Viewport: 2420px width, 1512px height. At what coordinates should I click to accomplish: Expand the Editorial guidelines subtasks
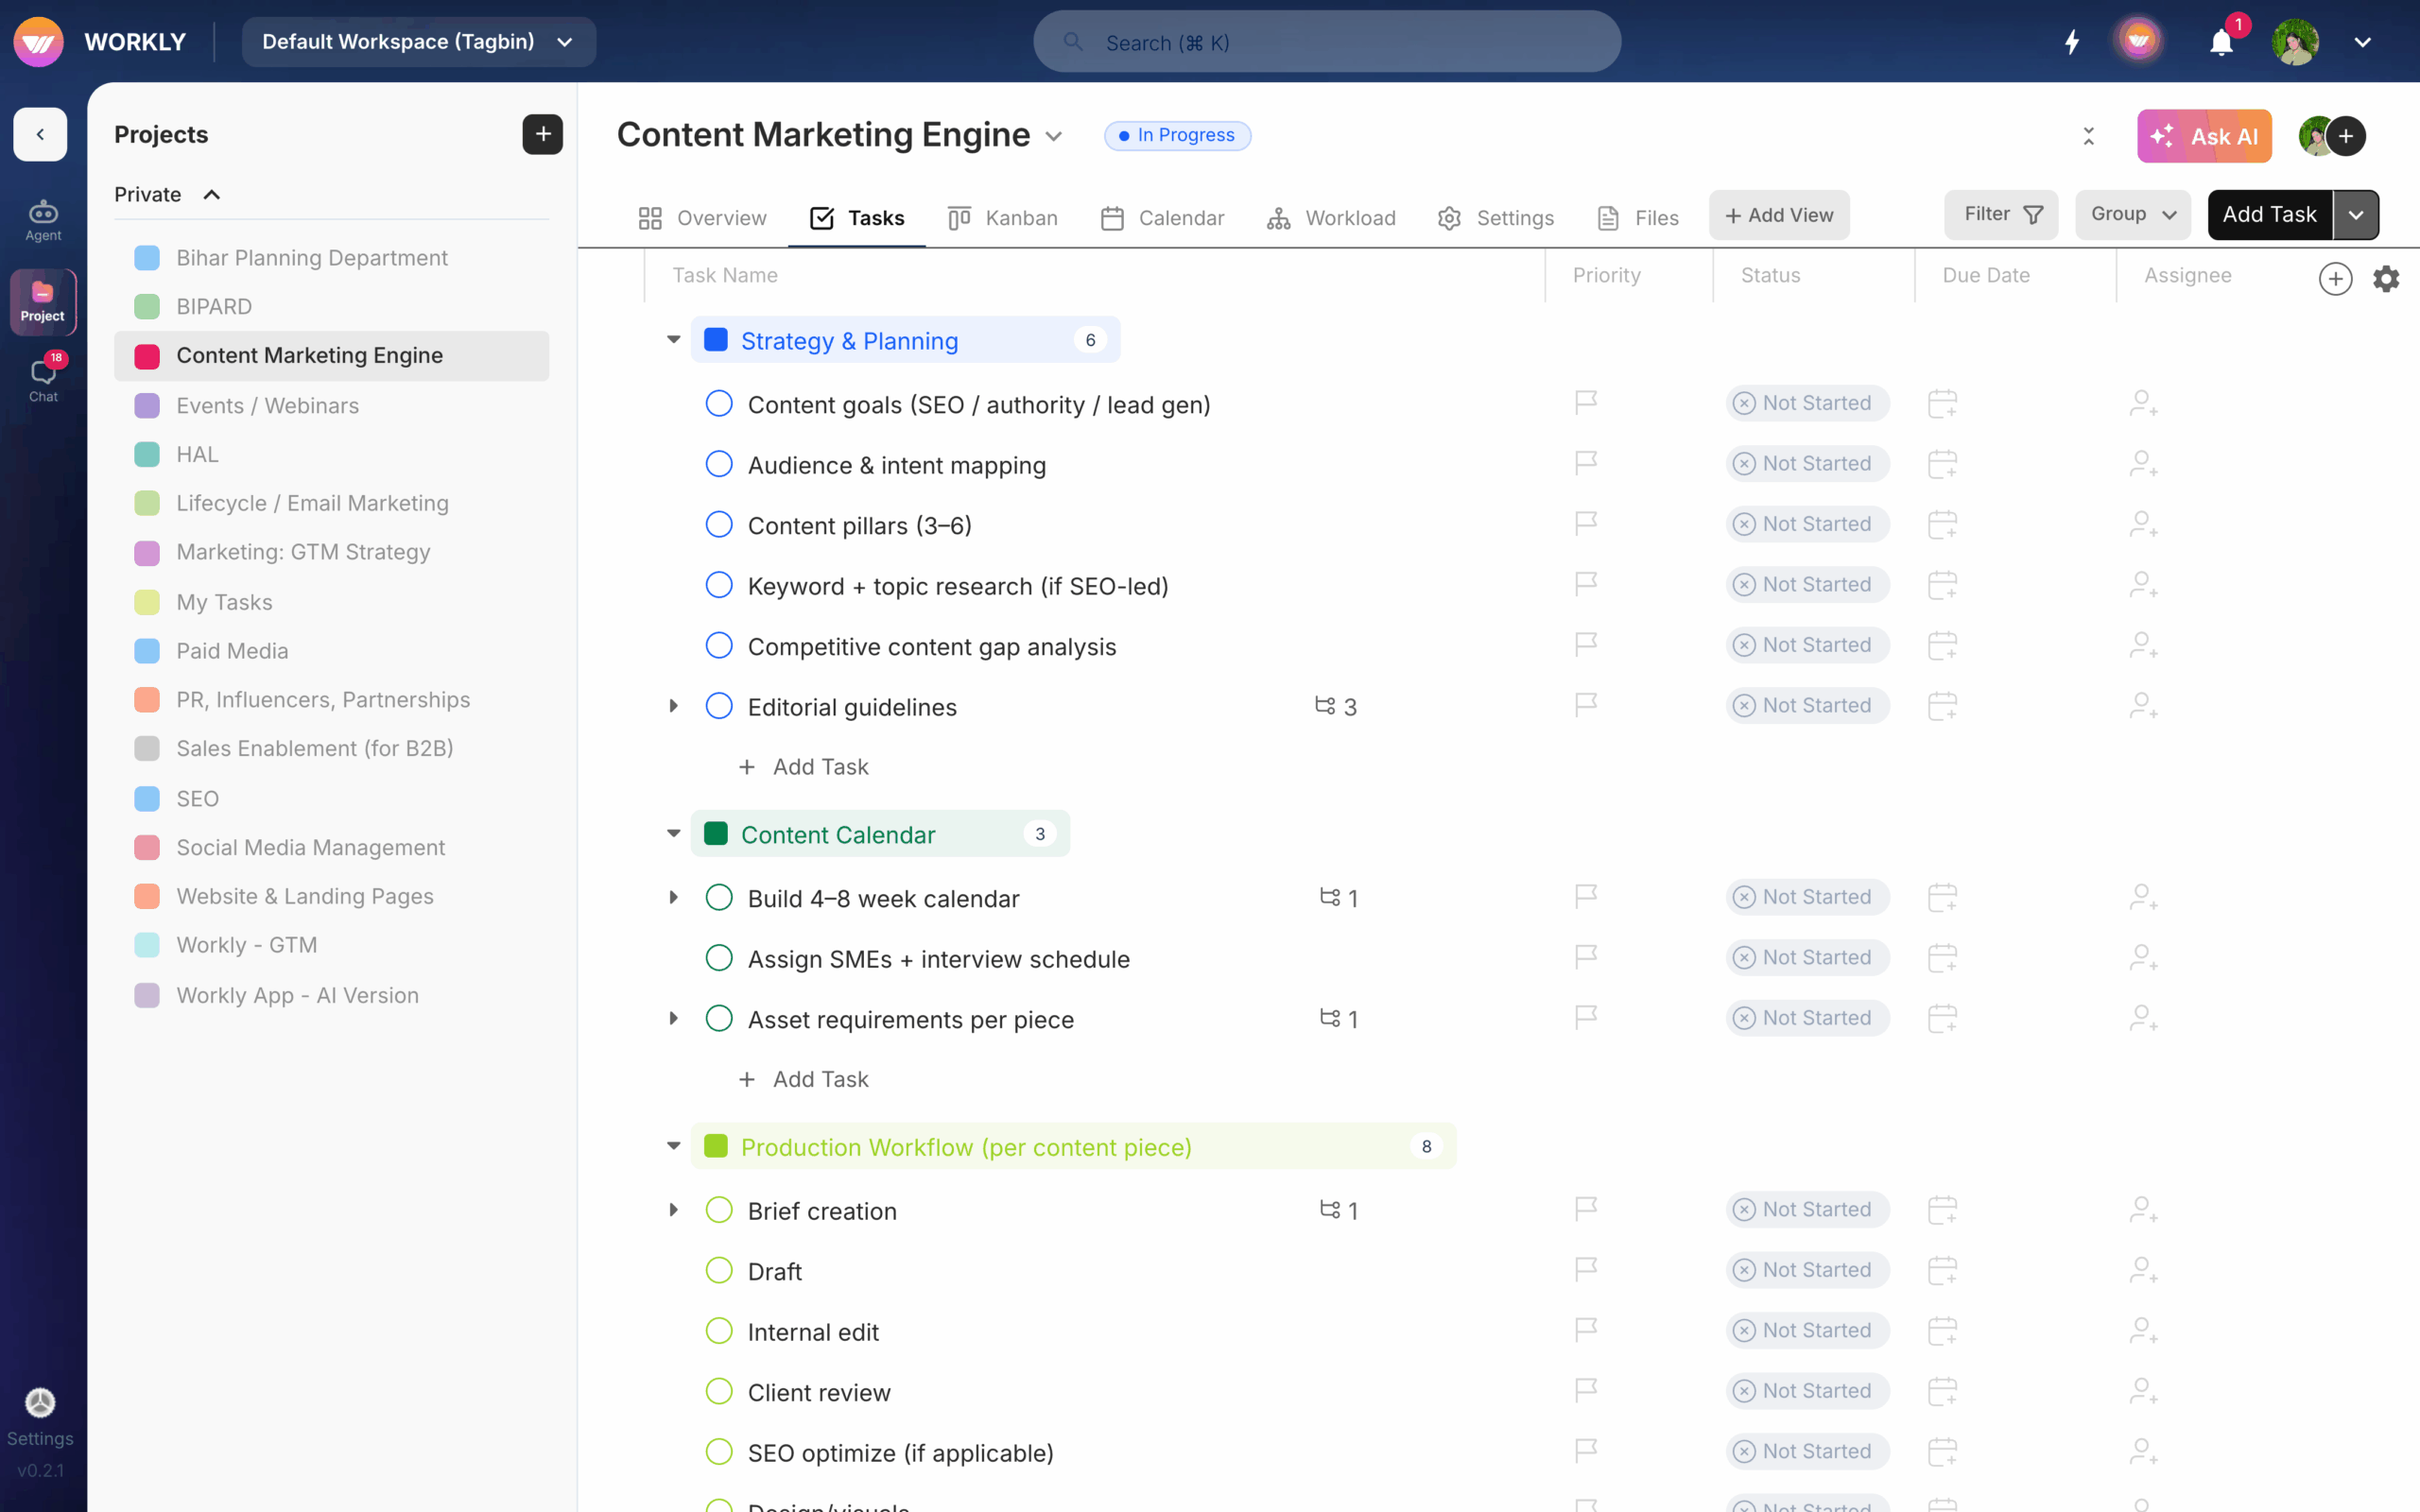673,706
